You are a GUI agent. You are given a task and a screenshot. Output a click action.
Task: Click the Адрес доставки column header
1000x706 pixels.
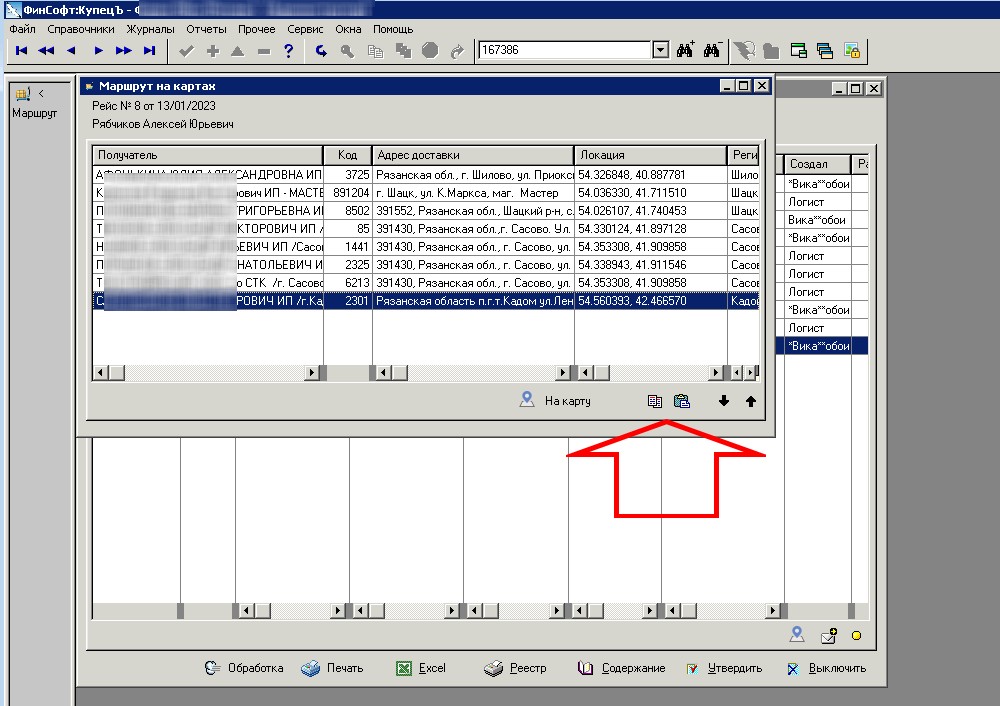(x=472, y=155)
